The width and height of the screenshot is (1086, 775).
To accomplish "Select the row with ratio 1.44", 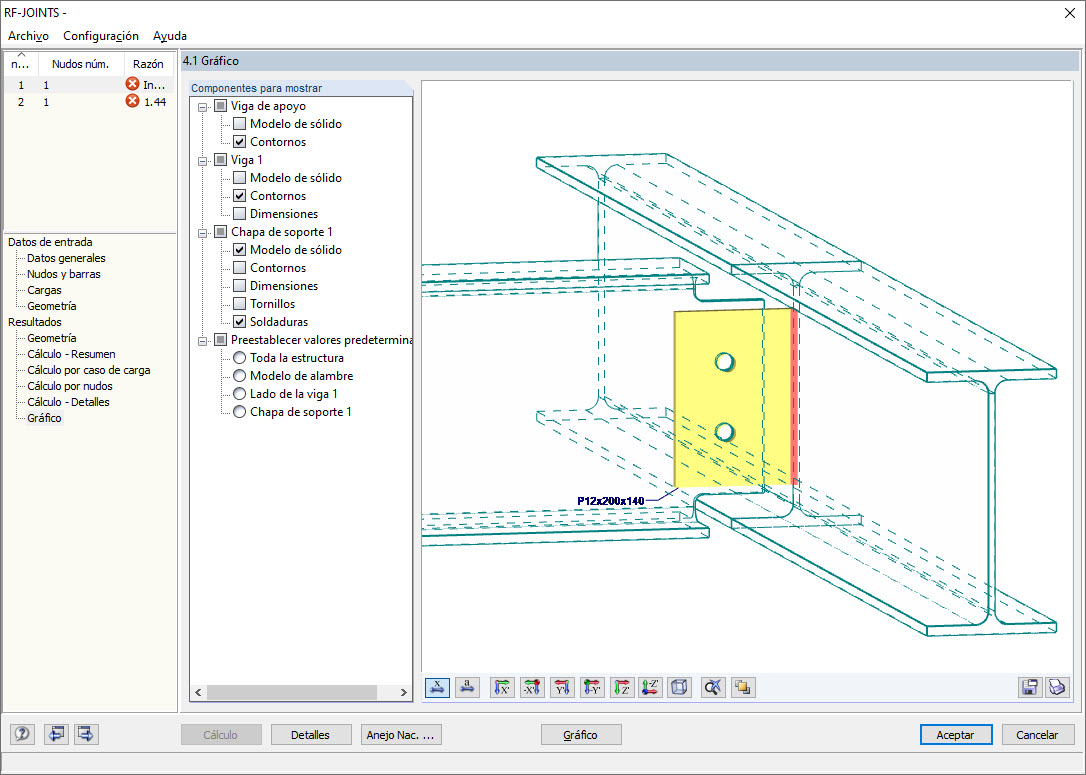I will 89,102.
